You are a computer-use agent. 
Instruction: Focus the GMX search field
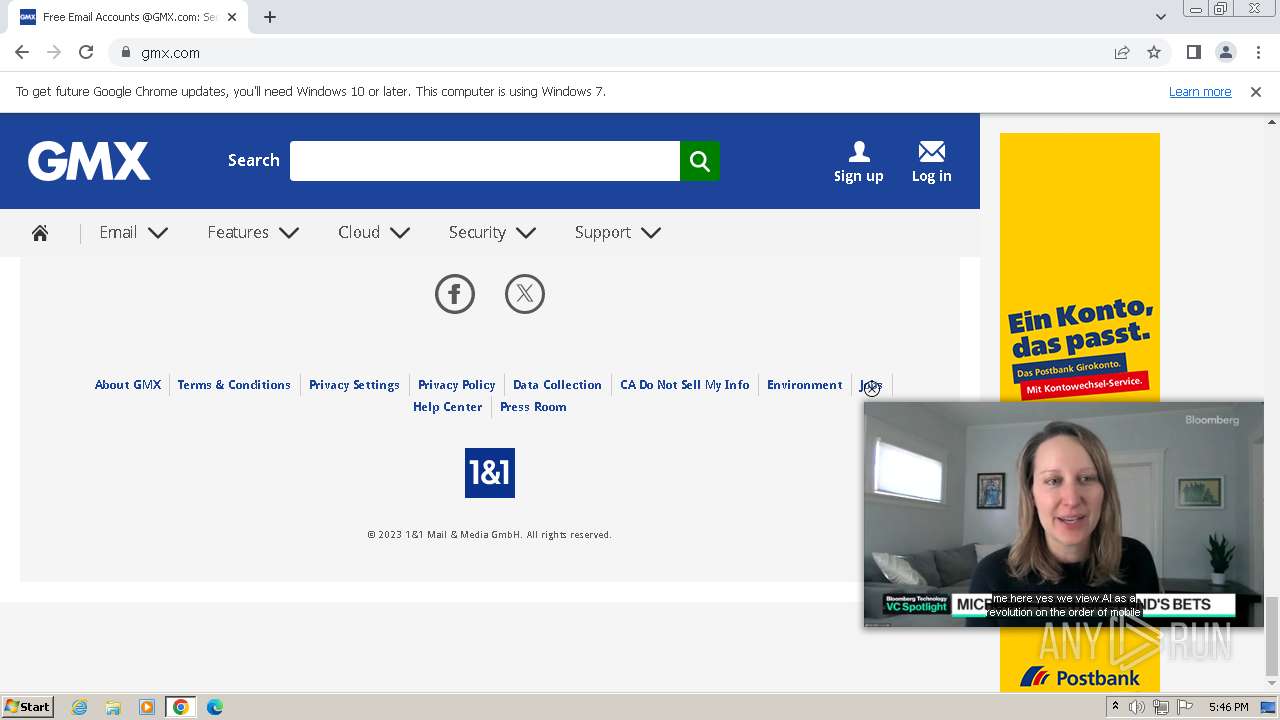(x=485, y=161)
